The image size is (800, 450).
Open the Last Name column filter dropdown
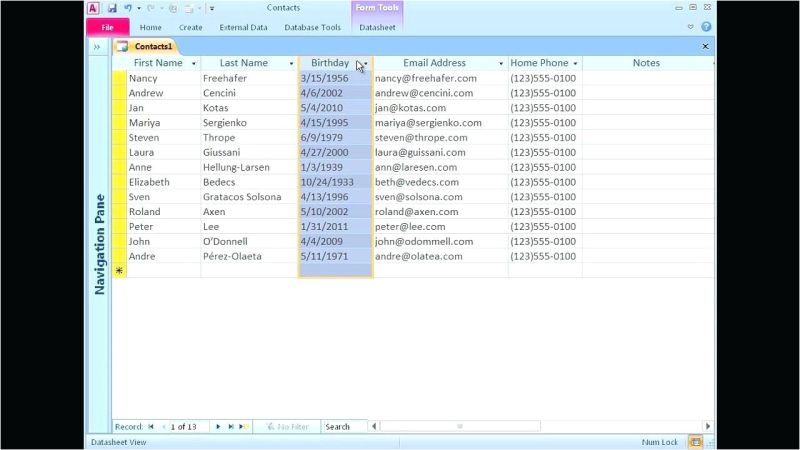[x=291, y=63]
